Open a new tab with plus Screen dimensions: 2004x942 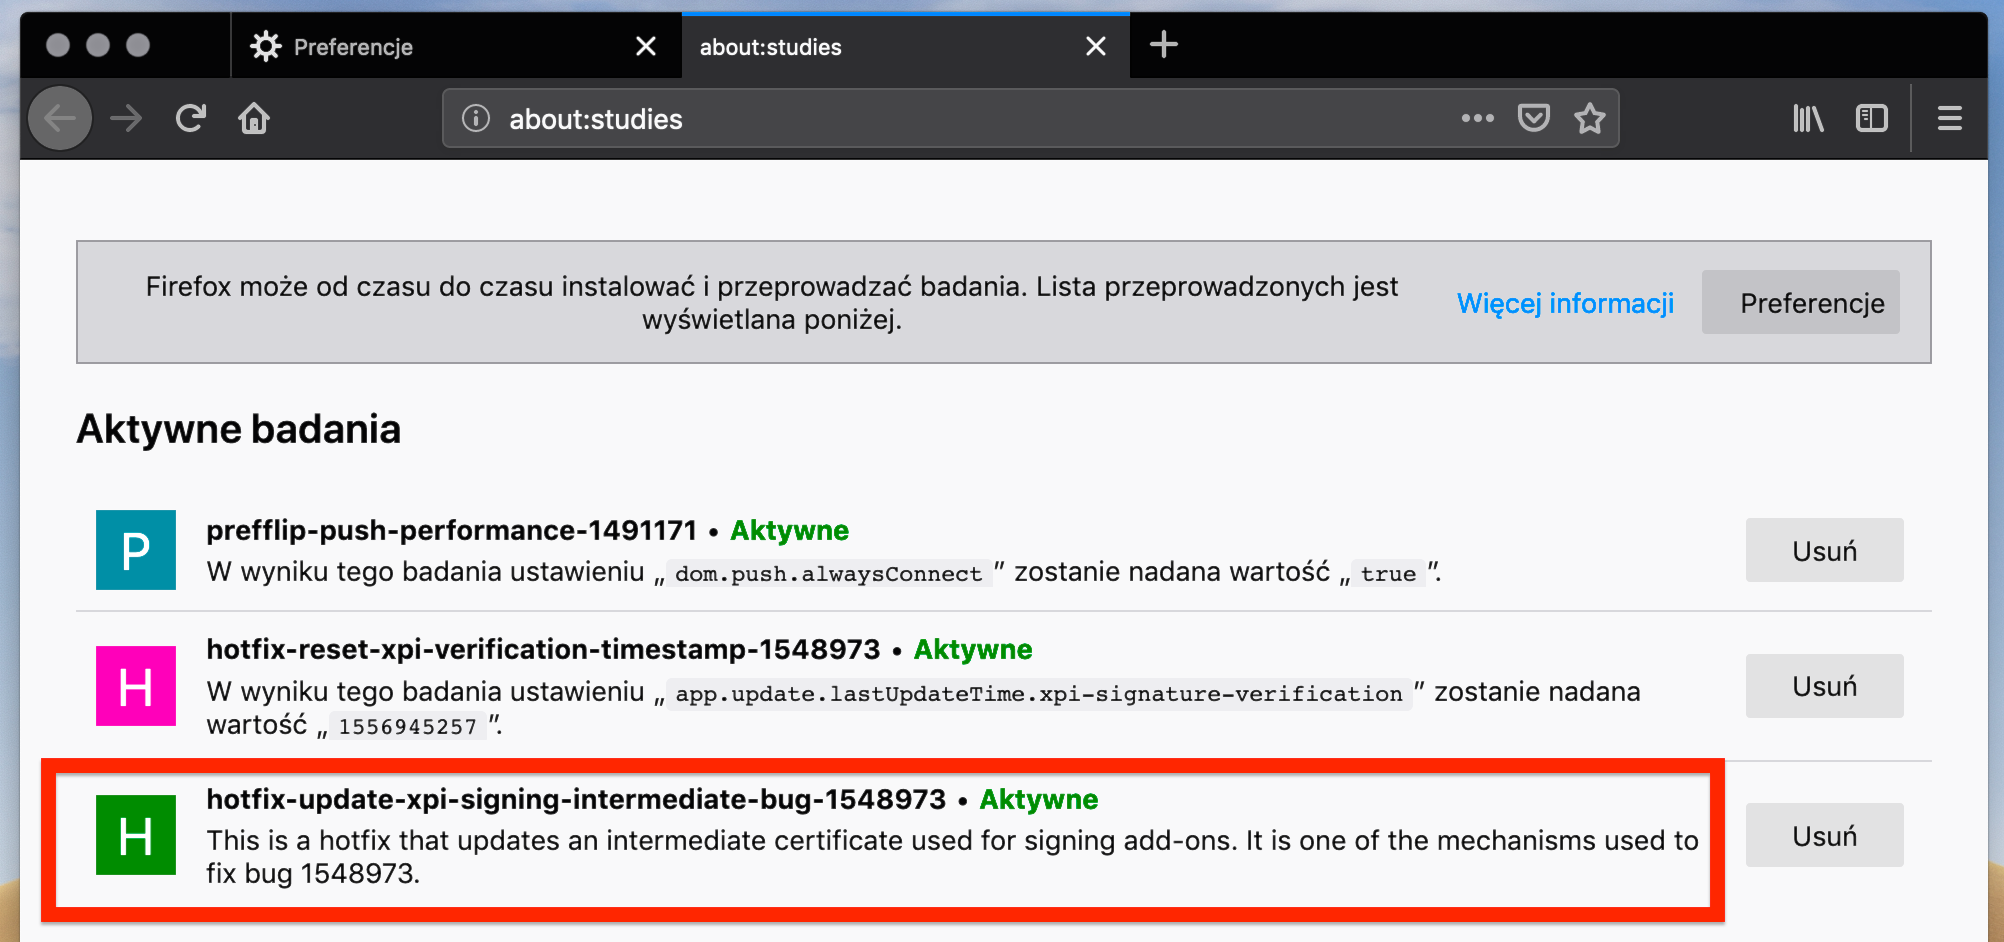[1164, 45]
